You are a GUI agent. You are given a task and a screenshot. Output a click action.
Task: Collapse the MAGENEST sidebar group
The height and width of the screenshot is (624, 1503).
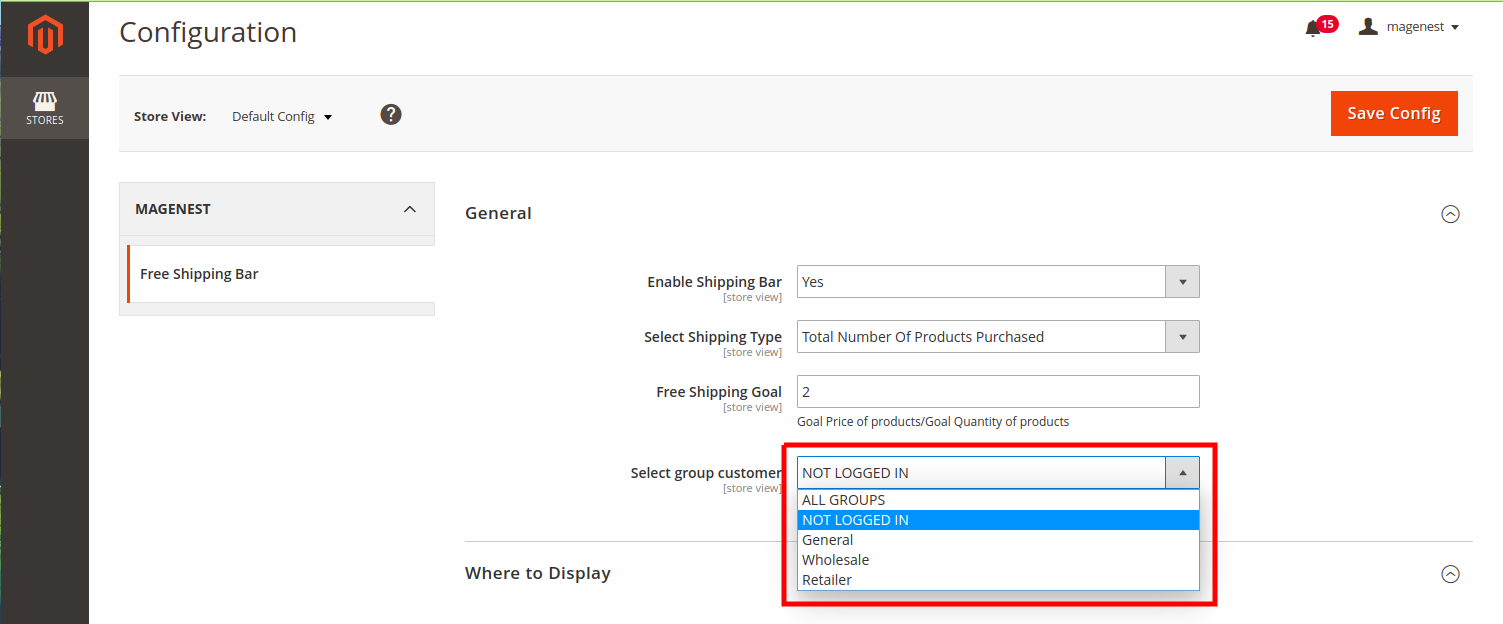(x=409, y=209)
